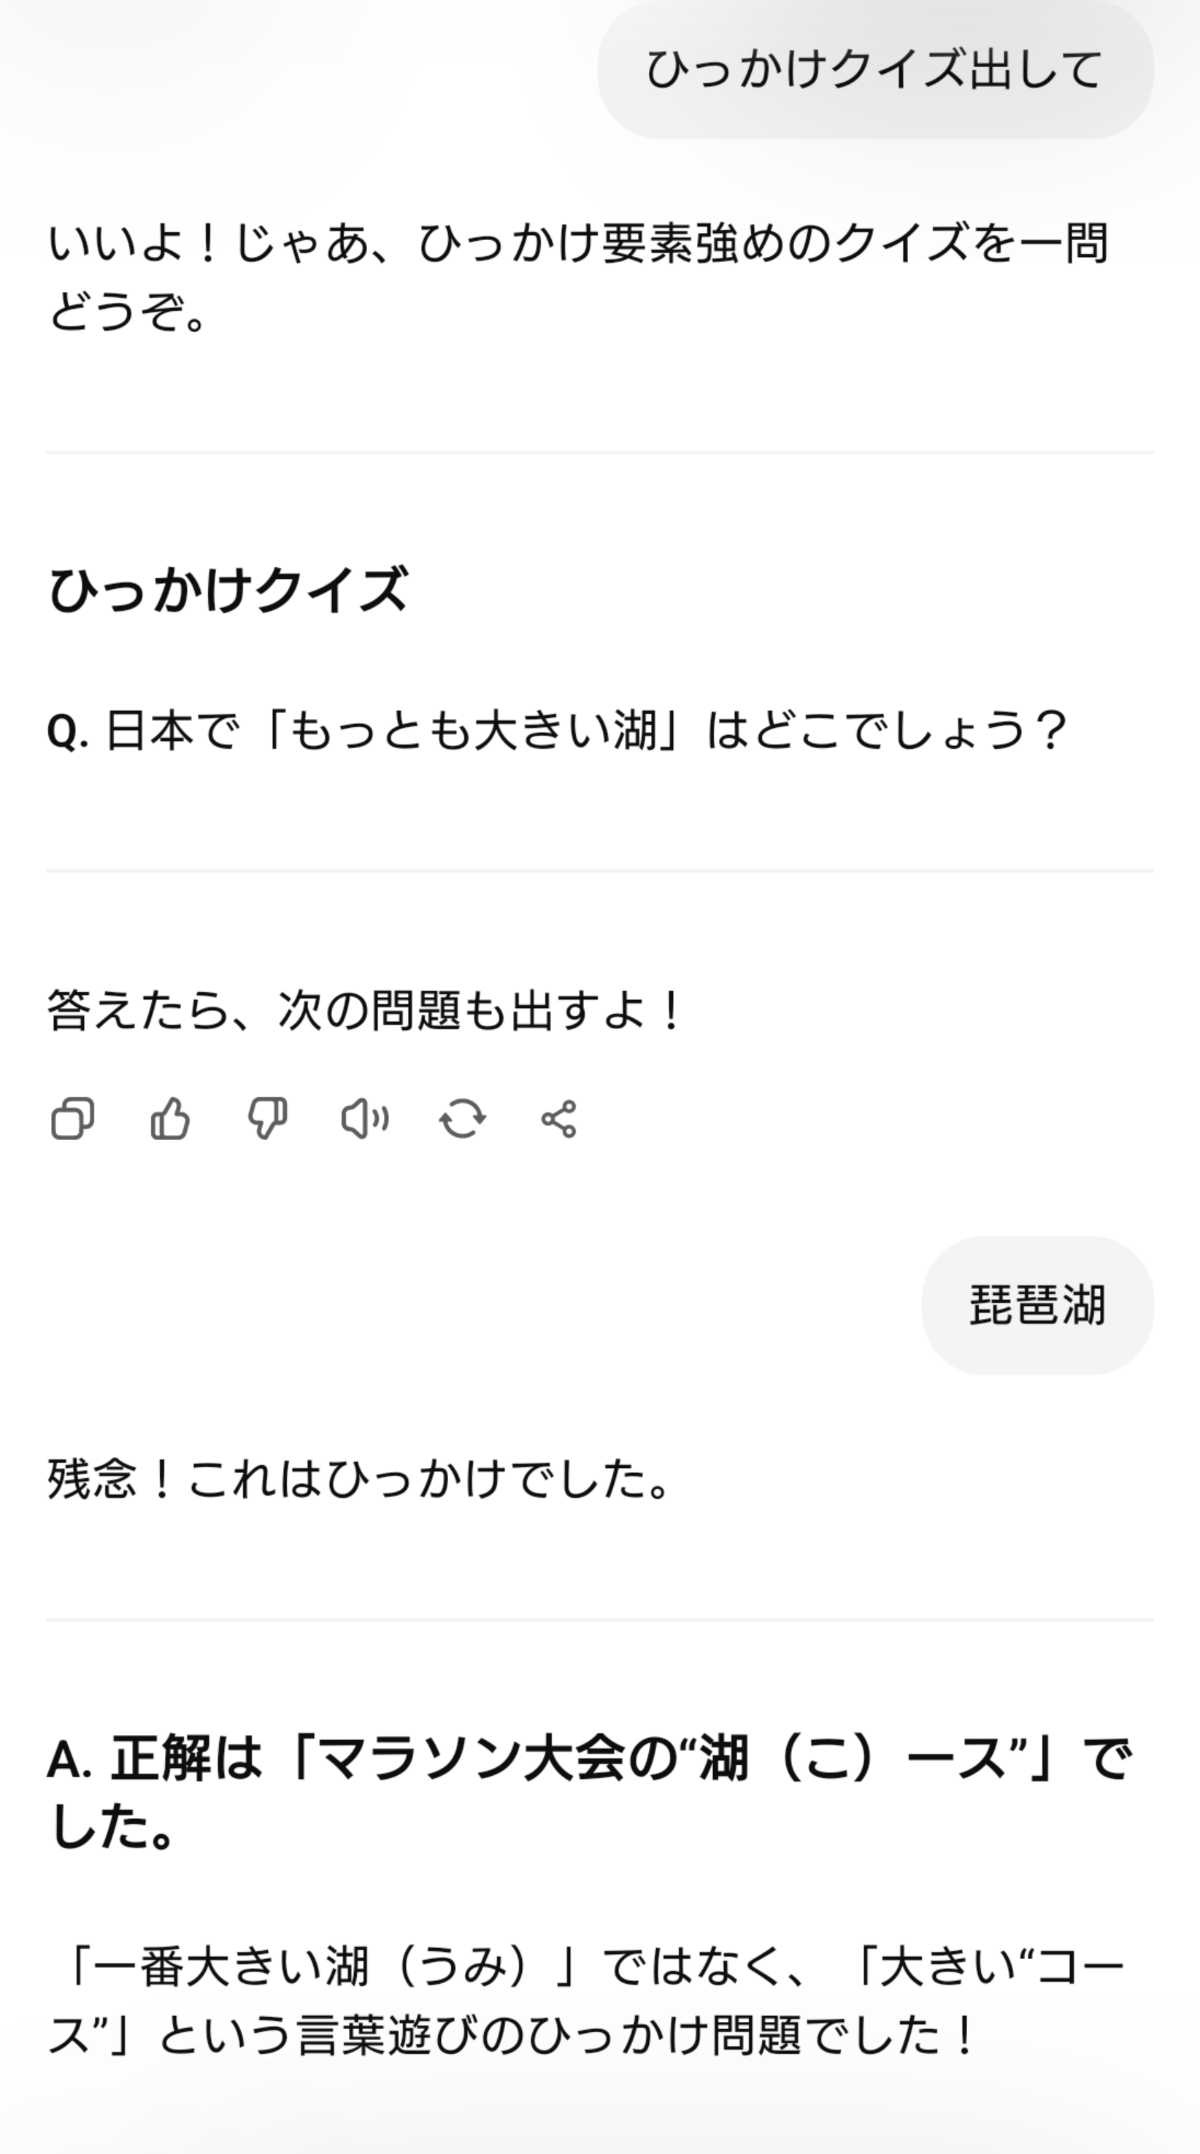Screen dimensions: 1200x2154
Task: Copy the quiz response using the copy icon
Action: [72, 1119]
